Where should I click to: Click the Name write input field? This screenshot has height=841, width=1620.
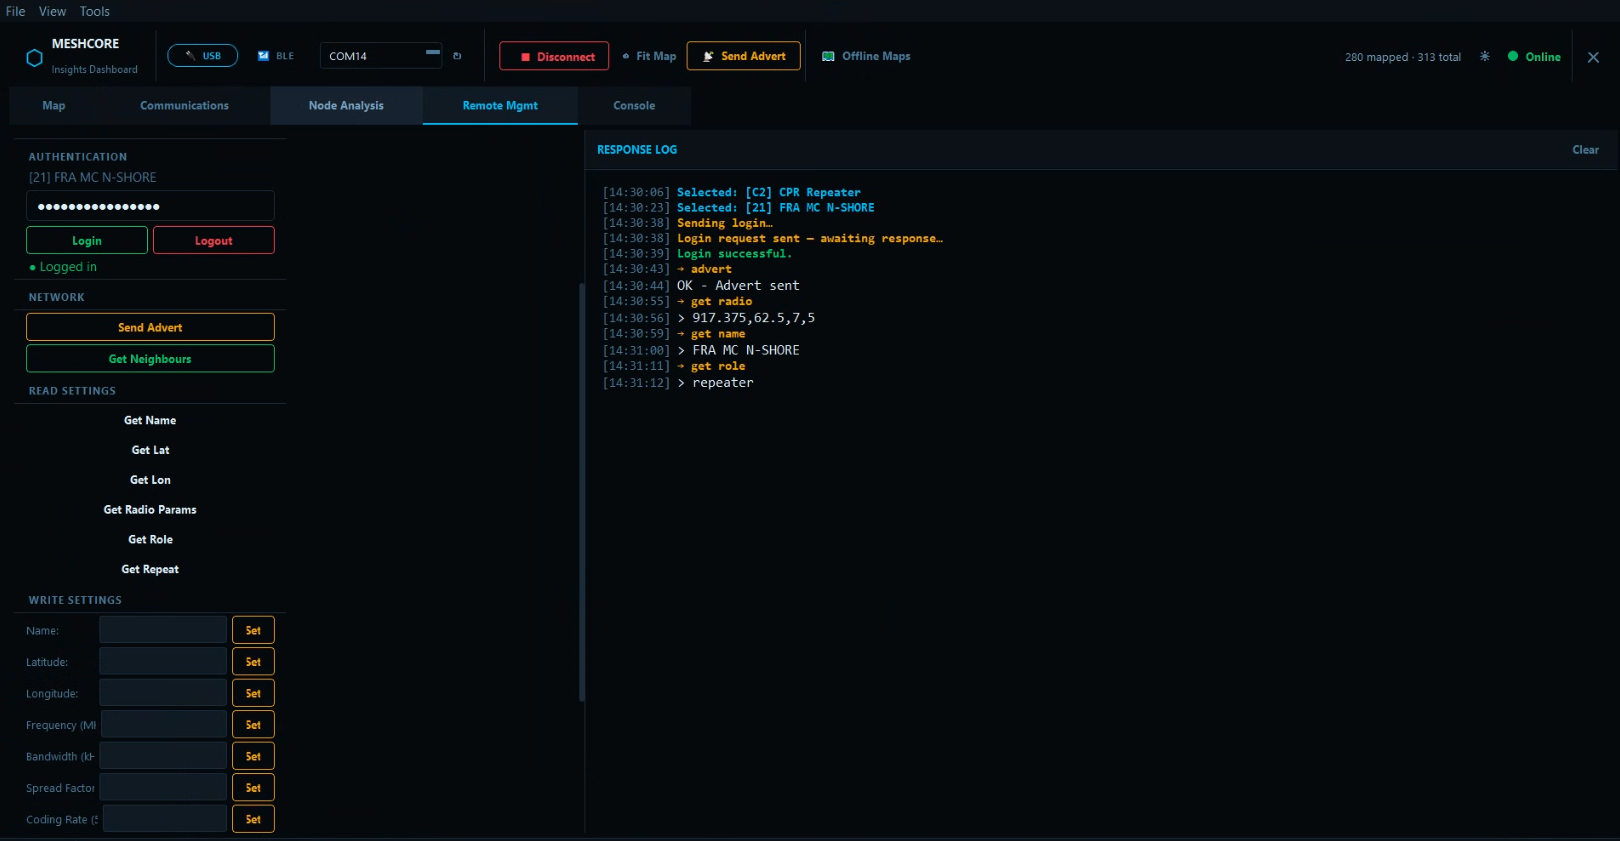(x=163, y=630)
